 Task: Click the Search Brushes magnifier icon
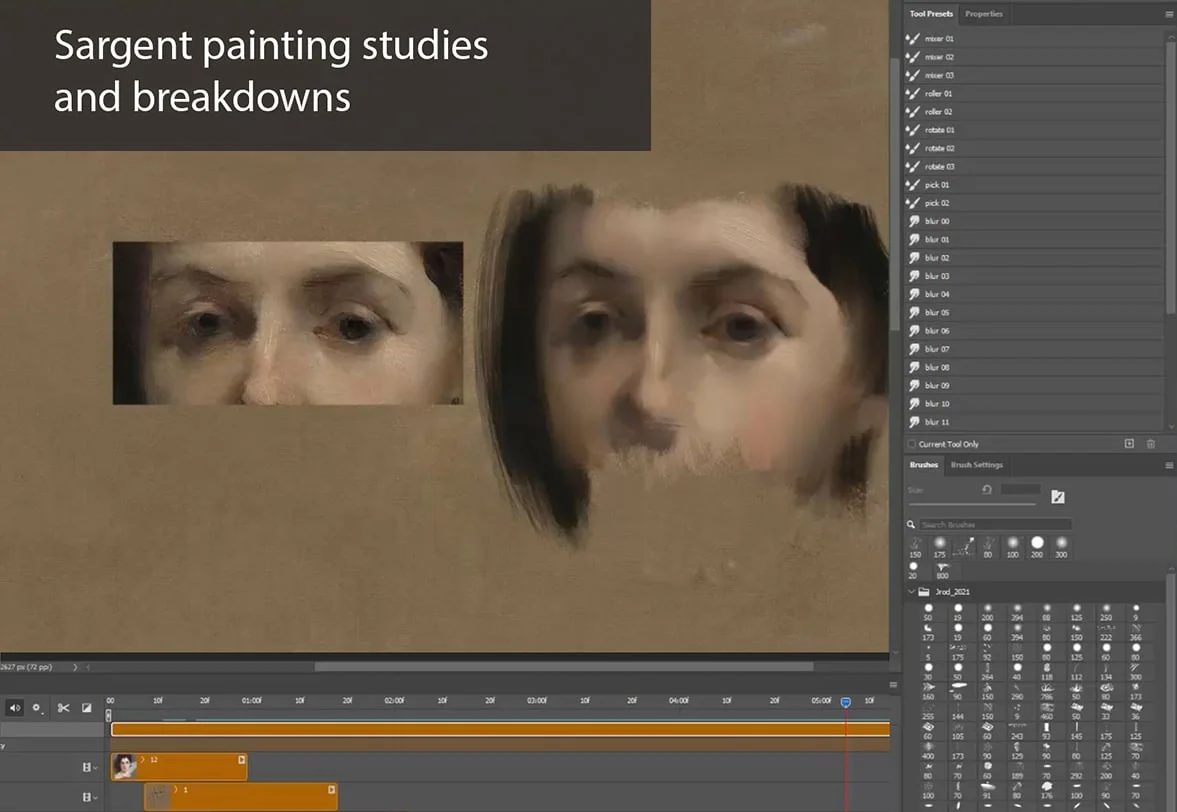click(x=911, y=524)
